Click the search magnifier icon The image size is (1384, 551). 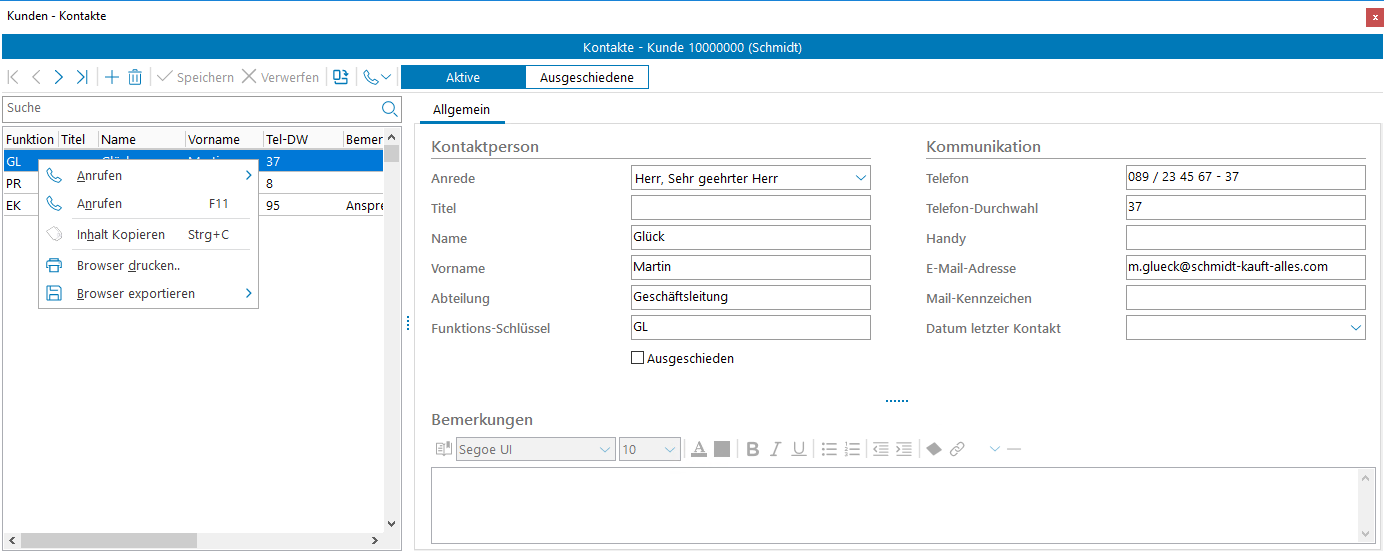pos(389,108)
